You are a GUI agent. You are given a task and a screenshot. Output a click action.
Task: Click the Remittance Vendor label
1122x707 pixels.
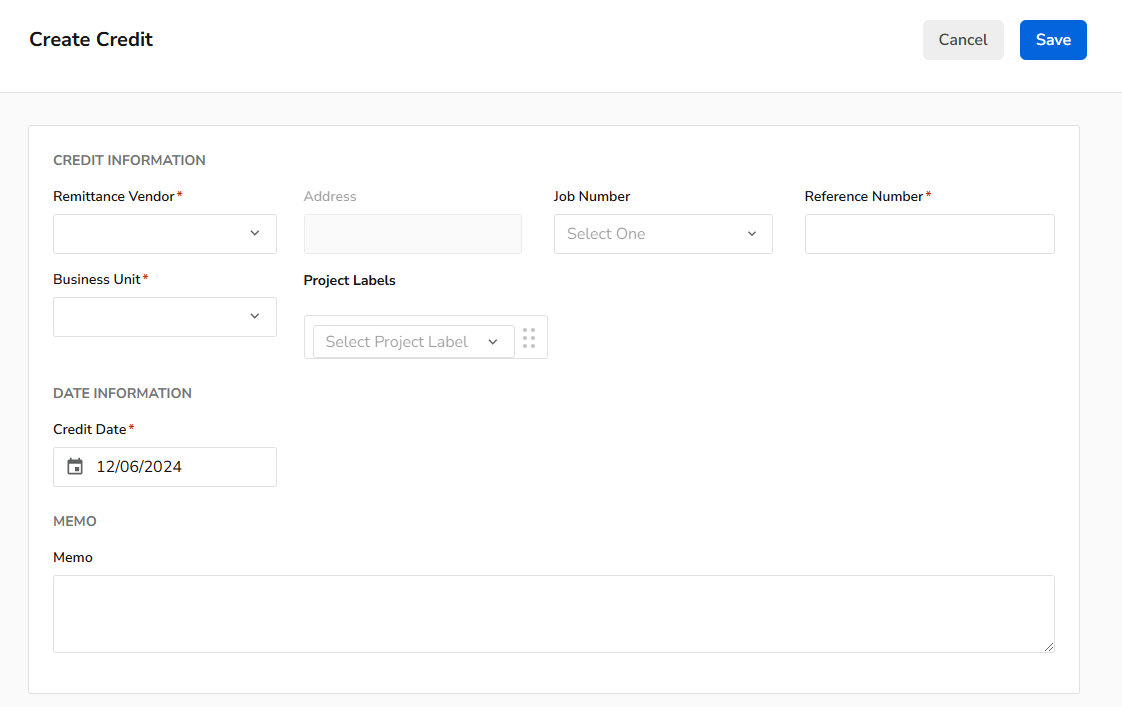114,196
